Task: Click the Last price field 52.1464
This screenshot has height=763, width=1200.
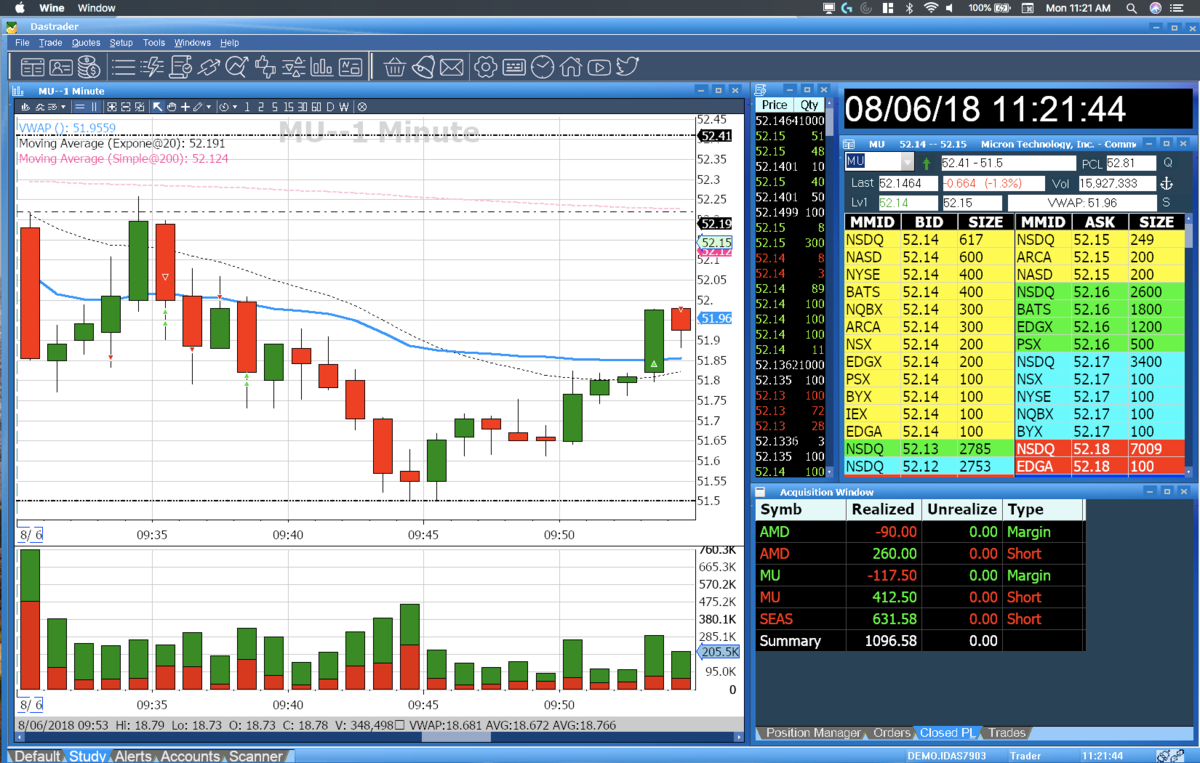Action: (x=908, y=184)
